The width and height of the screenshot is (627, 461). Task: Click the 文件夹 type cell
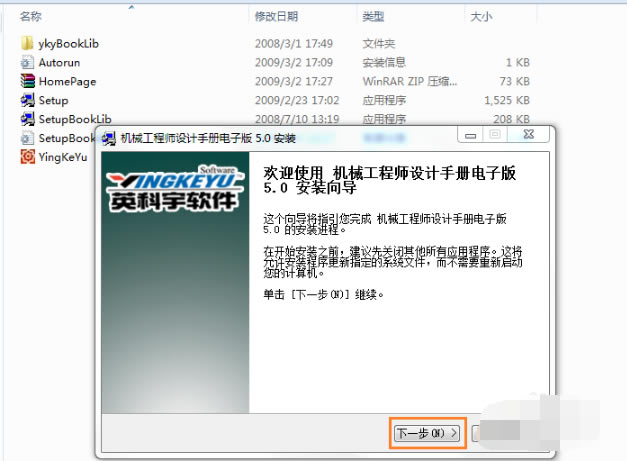click(379, 43)
